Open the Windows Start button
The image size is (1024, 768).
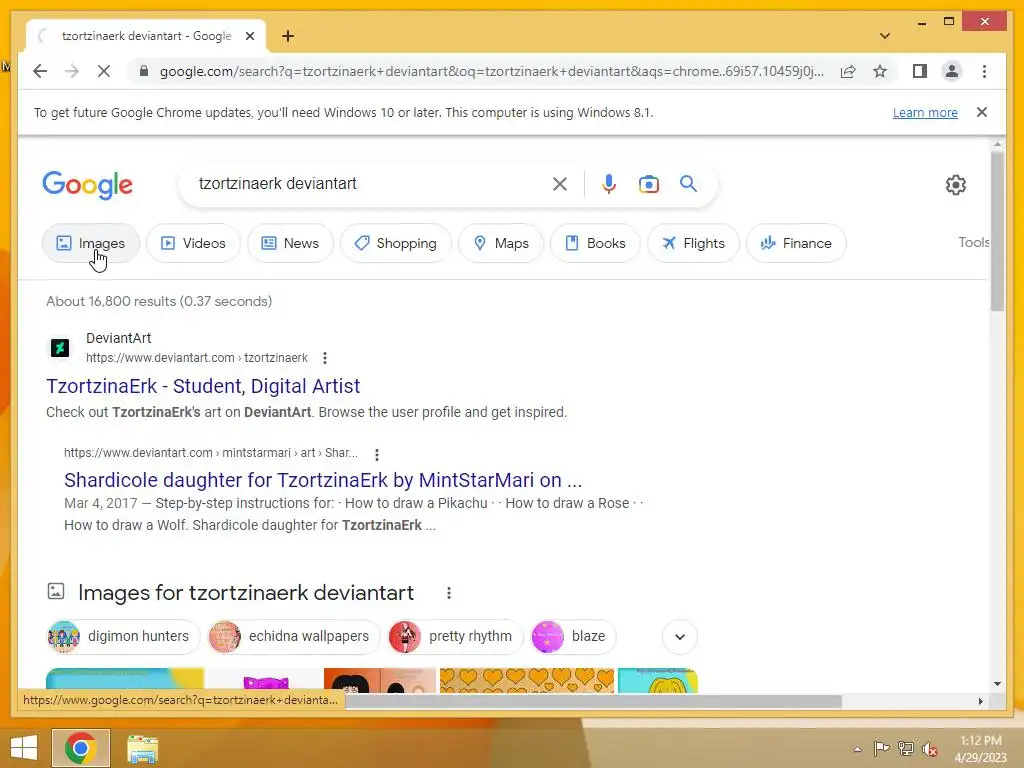click(x=24, y=748)
